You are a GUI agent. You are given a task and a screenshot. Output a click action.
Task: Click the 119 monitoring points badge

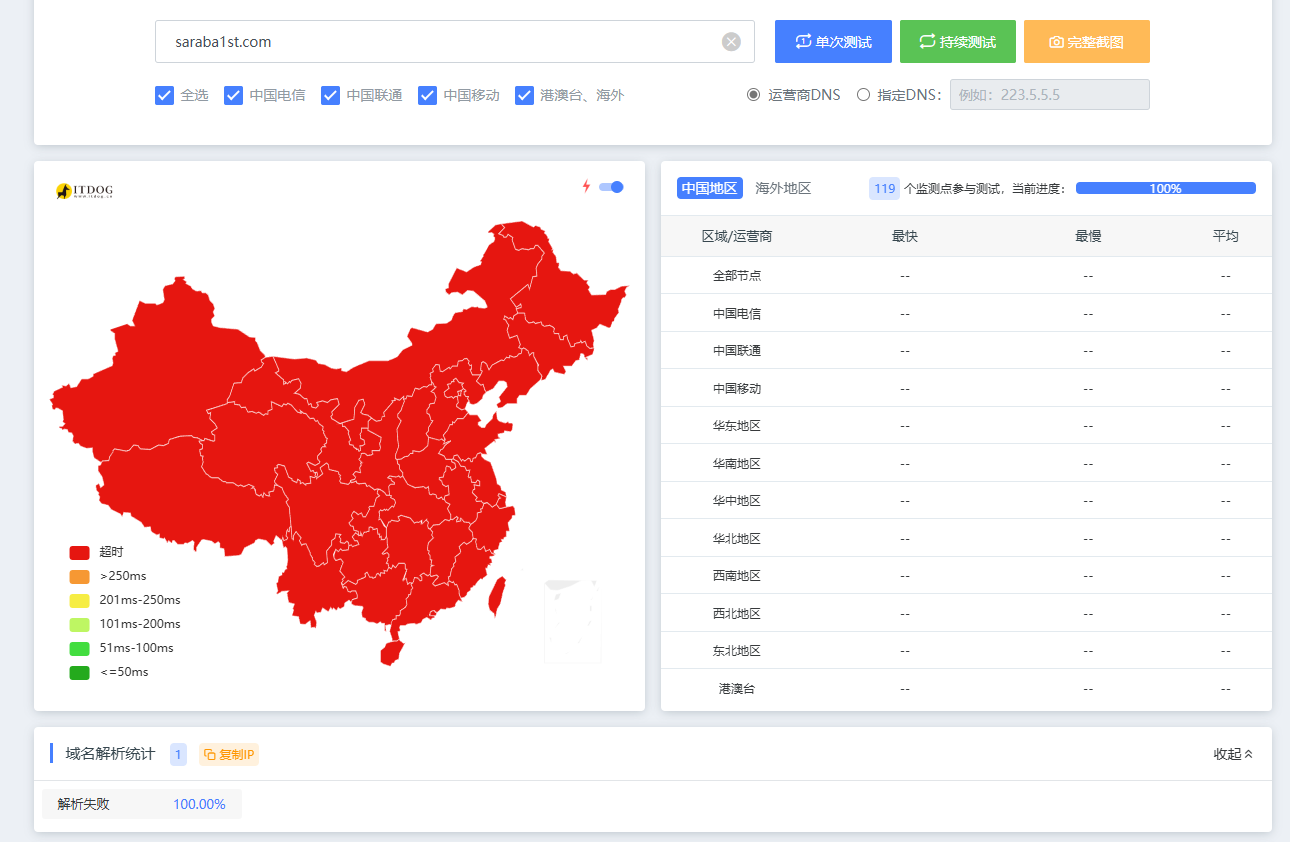point(884,188)
